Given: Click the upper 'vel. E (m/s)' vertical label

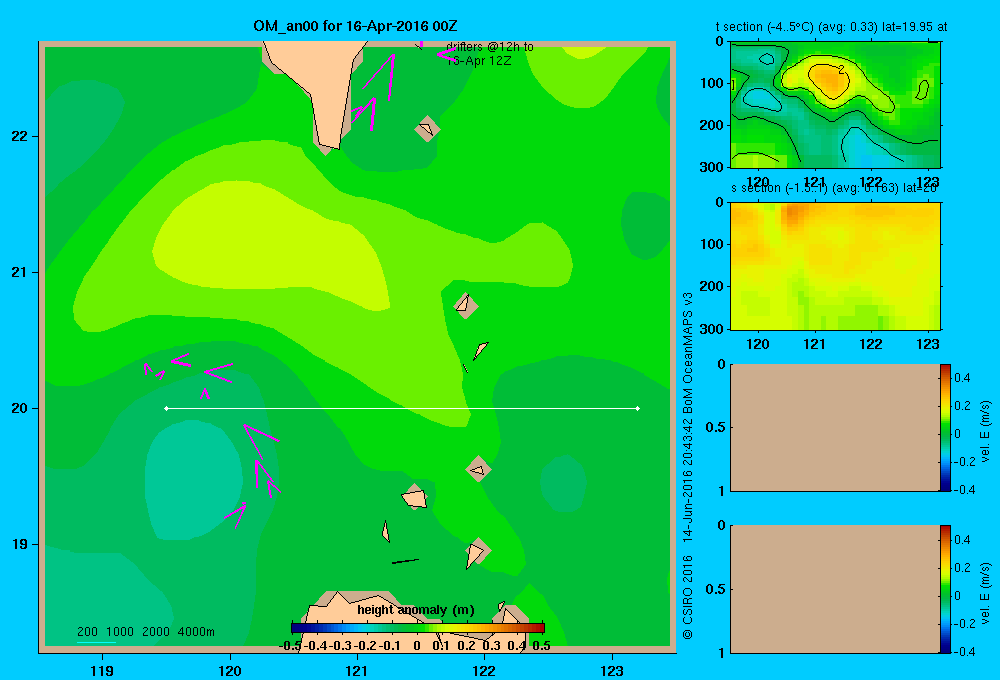Looking at the screenshot, I should 985,431.
